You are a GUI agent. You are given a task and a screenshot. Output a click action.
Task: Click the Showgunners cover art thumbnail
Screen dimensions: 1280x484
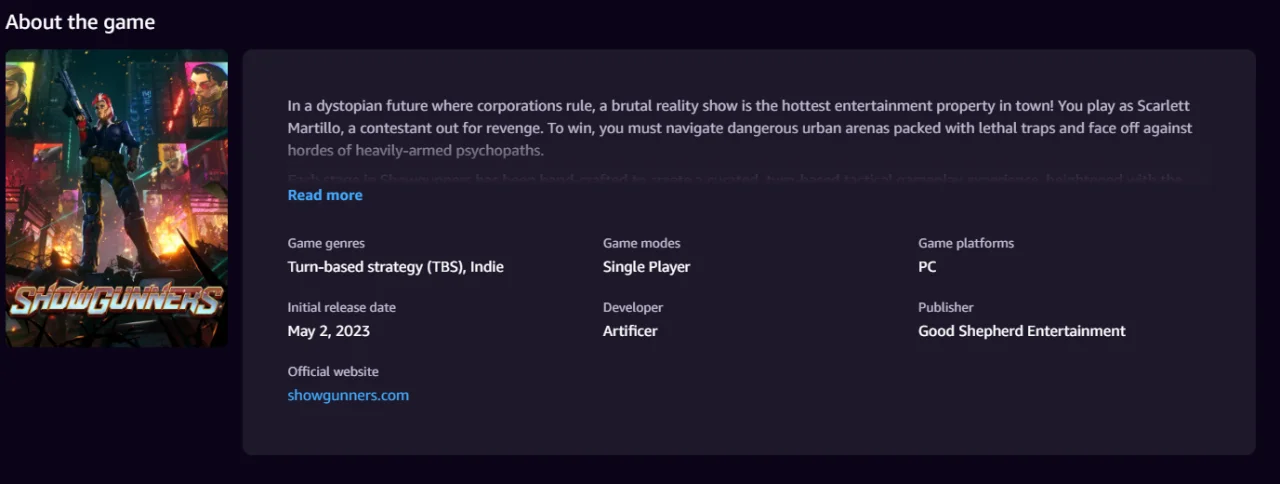[117, 199]
